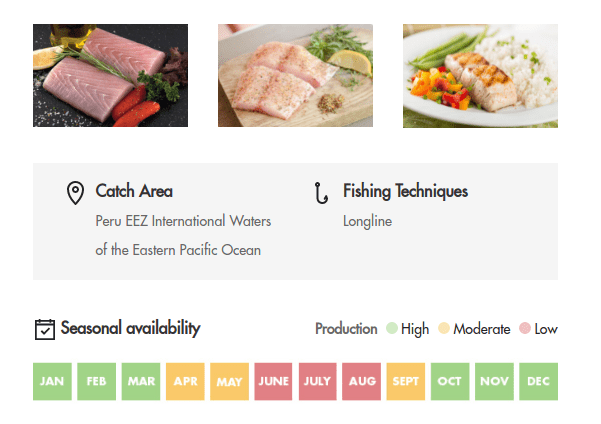Screen dimensions: 601x424
Task: Select the OCT month tile
Action: tap(450, 381)
